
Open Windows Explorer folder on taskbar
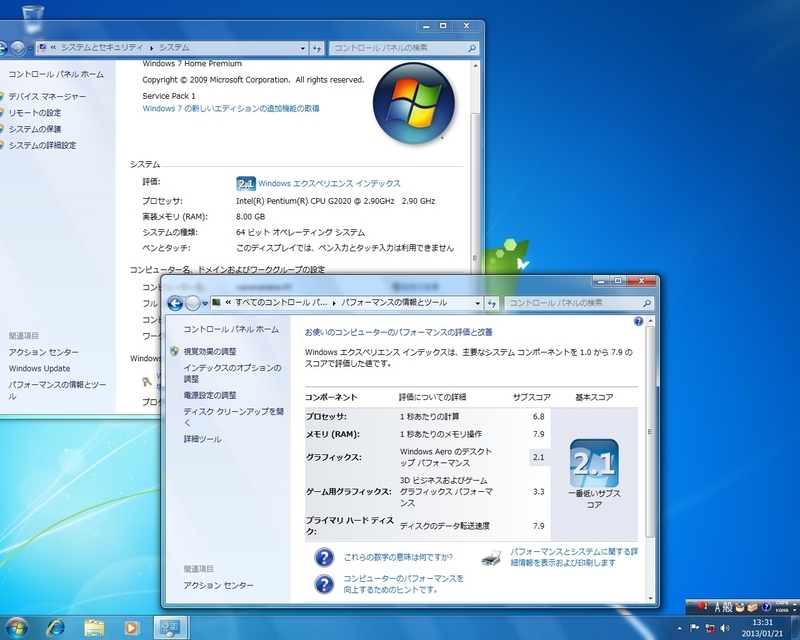pyautogui.click(x=94, y=627)
